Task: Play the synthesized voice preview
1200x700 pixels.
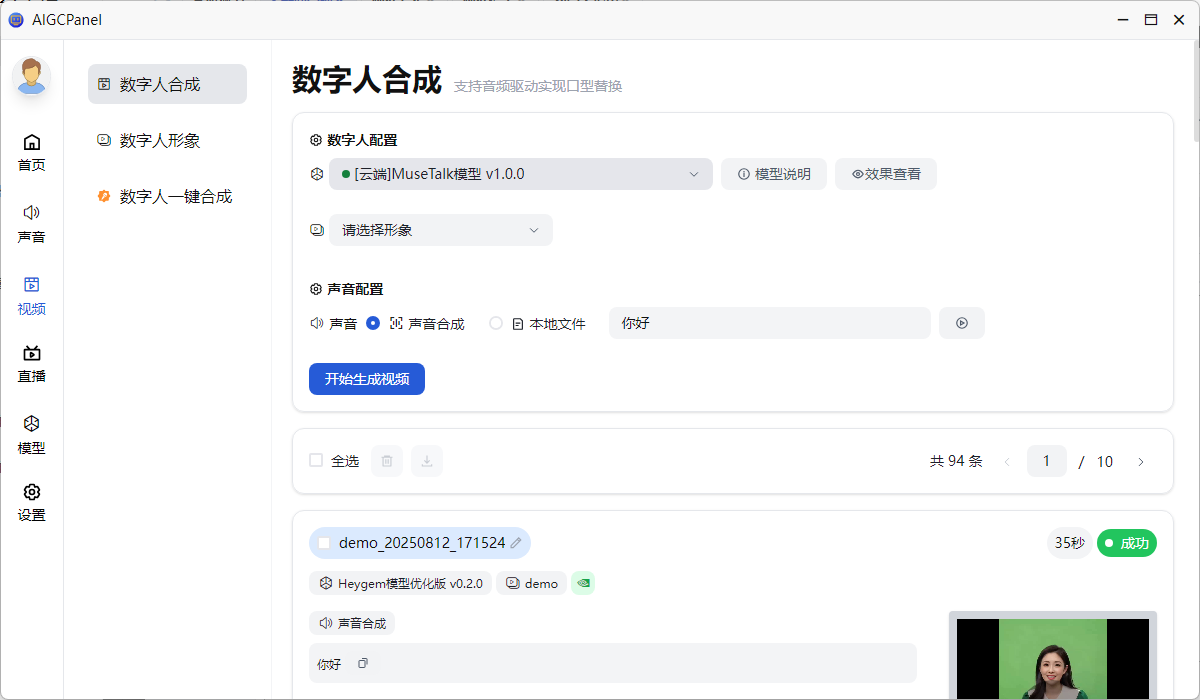Action: (961, 322)
